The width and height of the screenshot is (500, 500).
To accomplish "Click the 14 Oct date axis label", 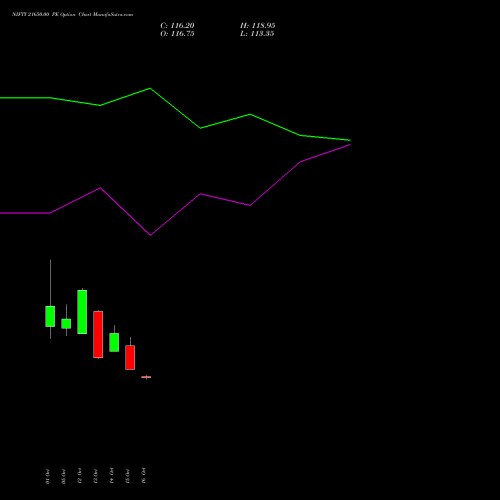I will point(112,475).
